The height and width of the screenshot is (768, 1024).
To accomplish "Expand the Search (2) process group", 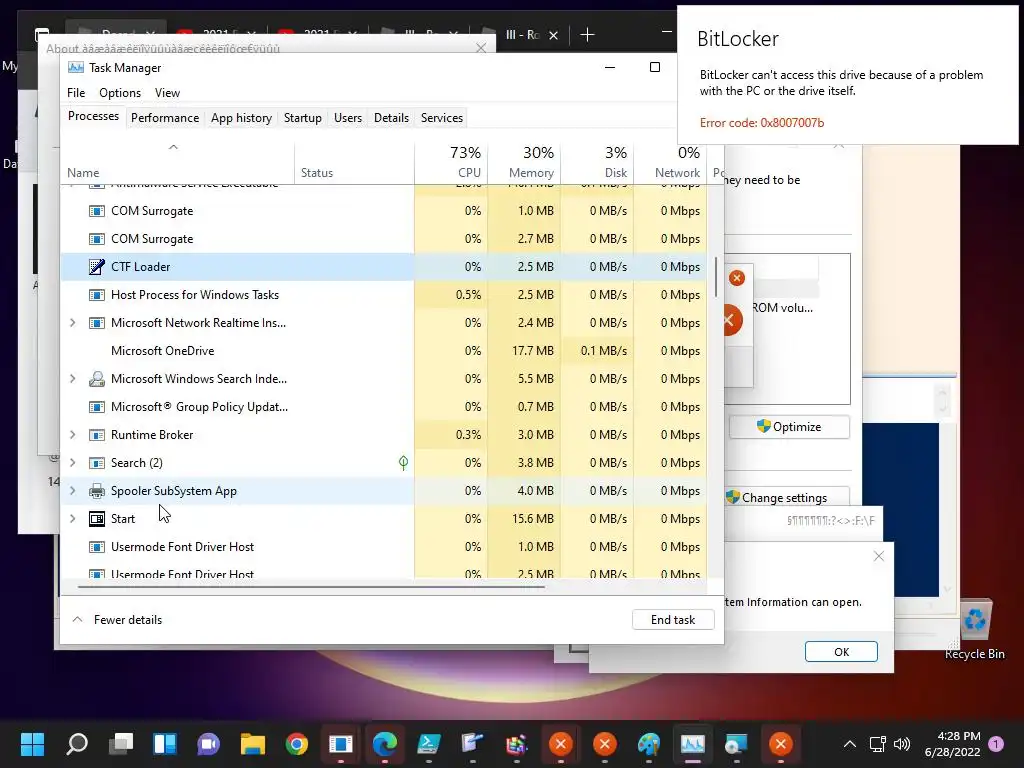I will (72, 463).
